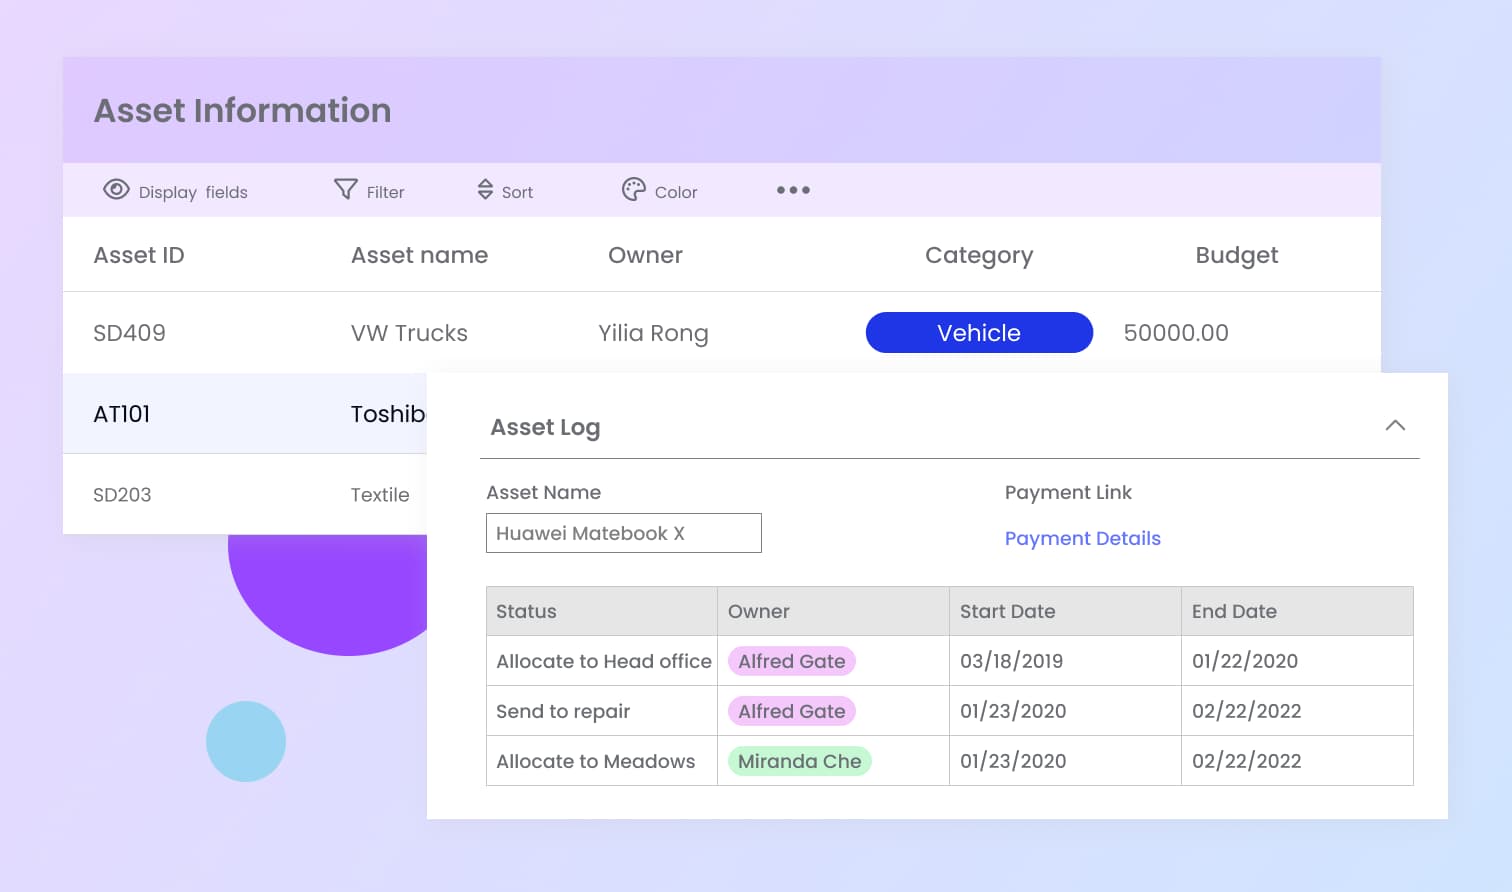Open the Filter funnel icon
The image size is (1512, 892).
(x=345, y=189)
